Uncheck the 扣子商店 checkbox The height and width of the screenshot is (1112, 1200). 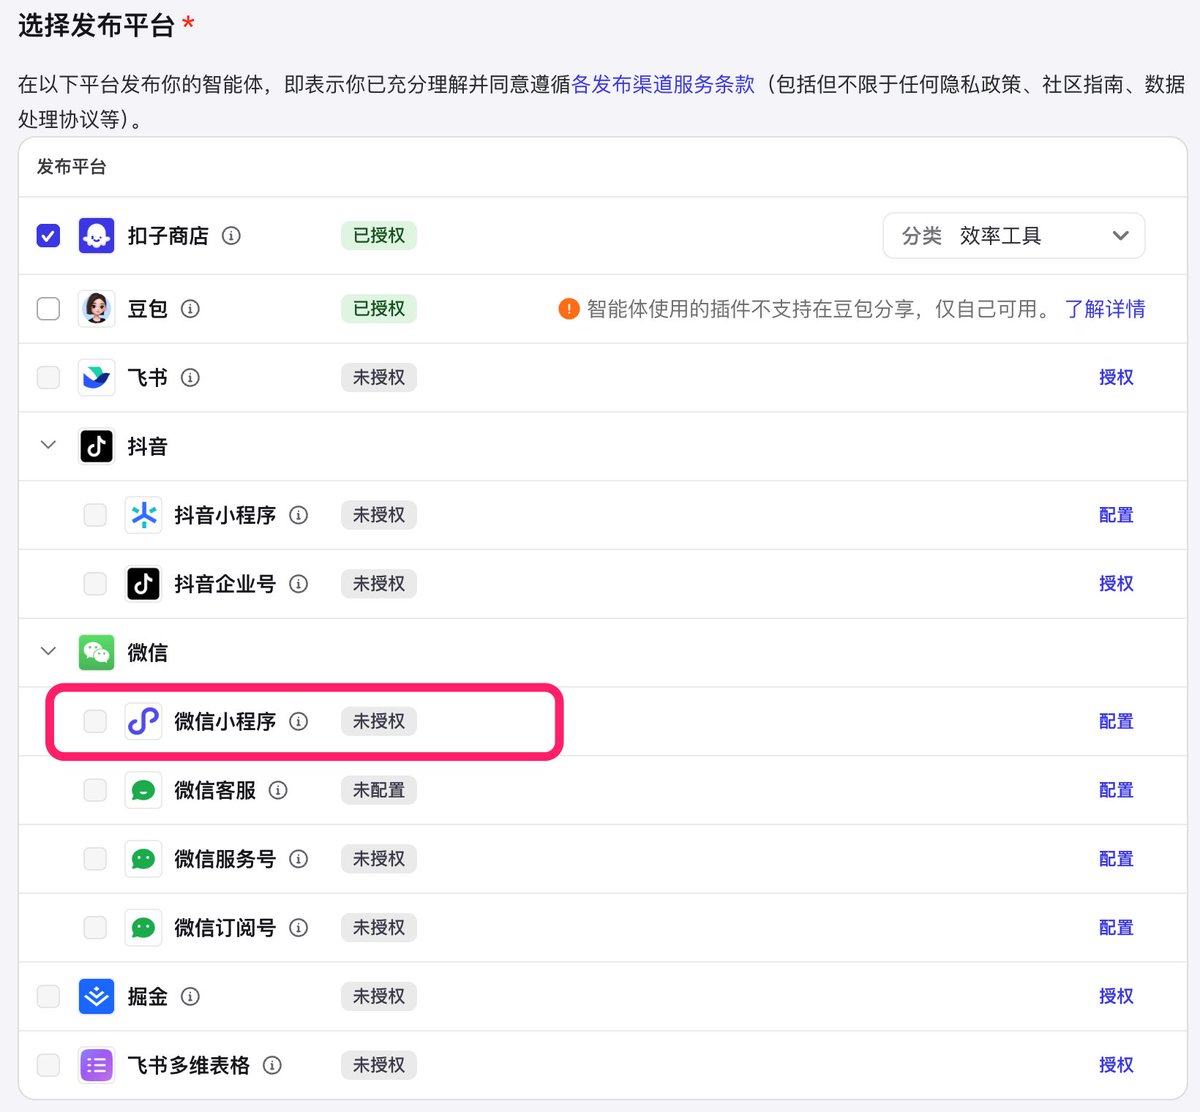coord(48,236)
